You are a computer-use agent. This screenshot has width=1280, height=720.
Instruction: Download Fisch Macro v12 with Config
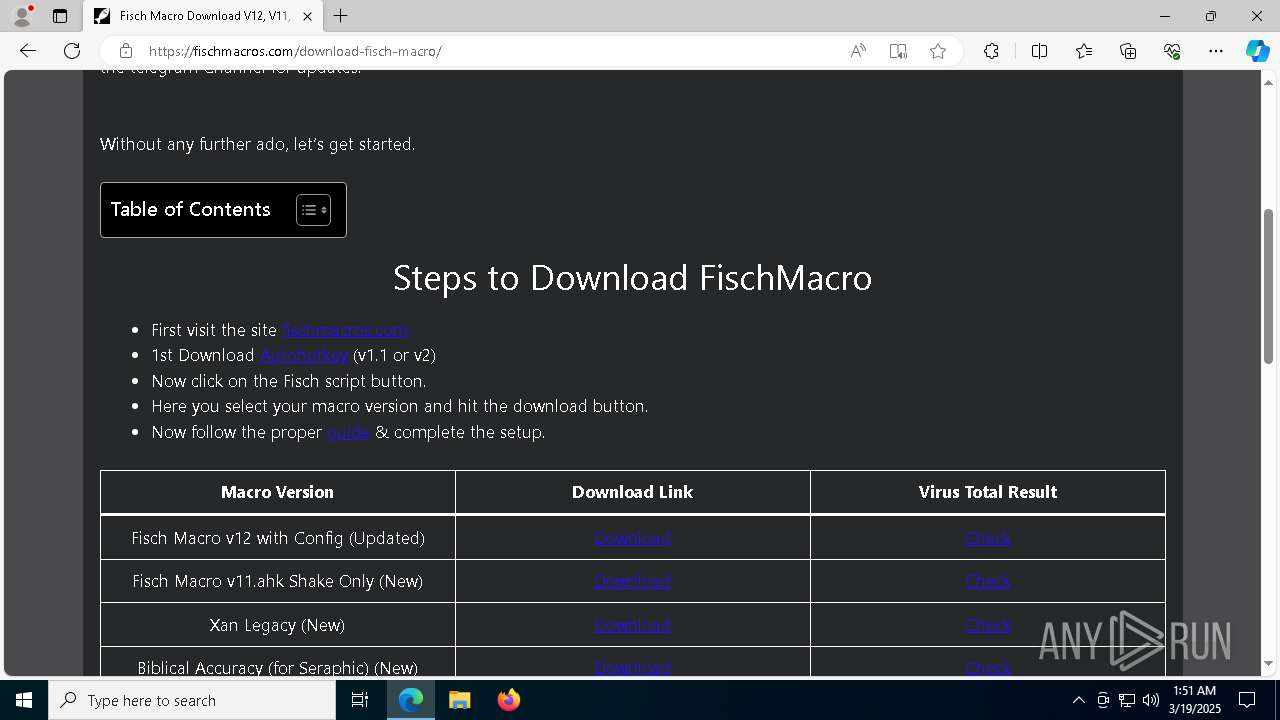(632, 538)
